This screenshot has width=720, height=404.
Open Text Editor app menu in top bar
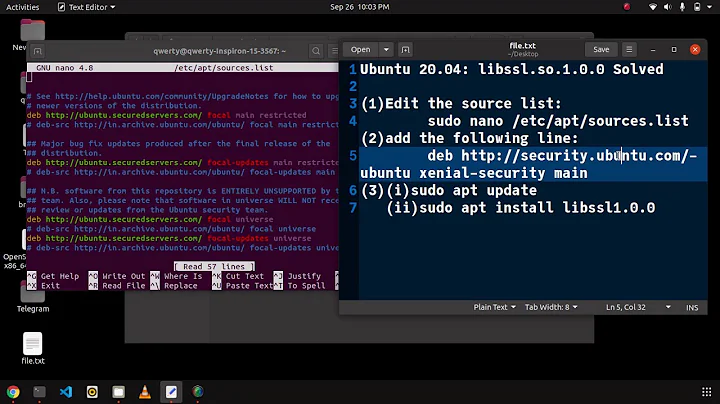pyautogui.click(x=86, y=7)
